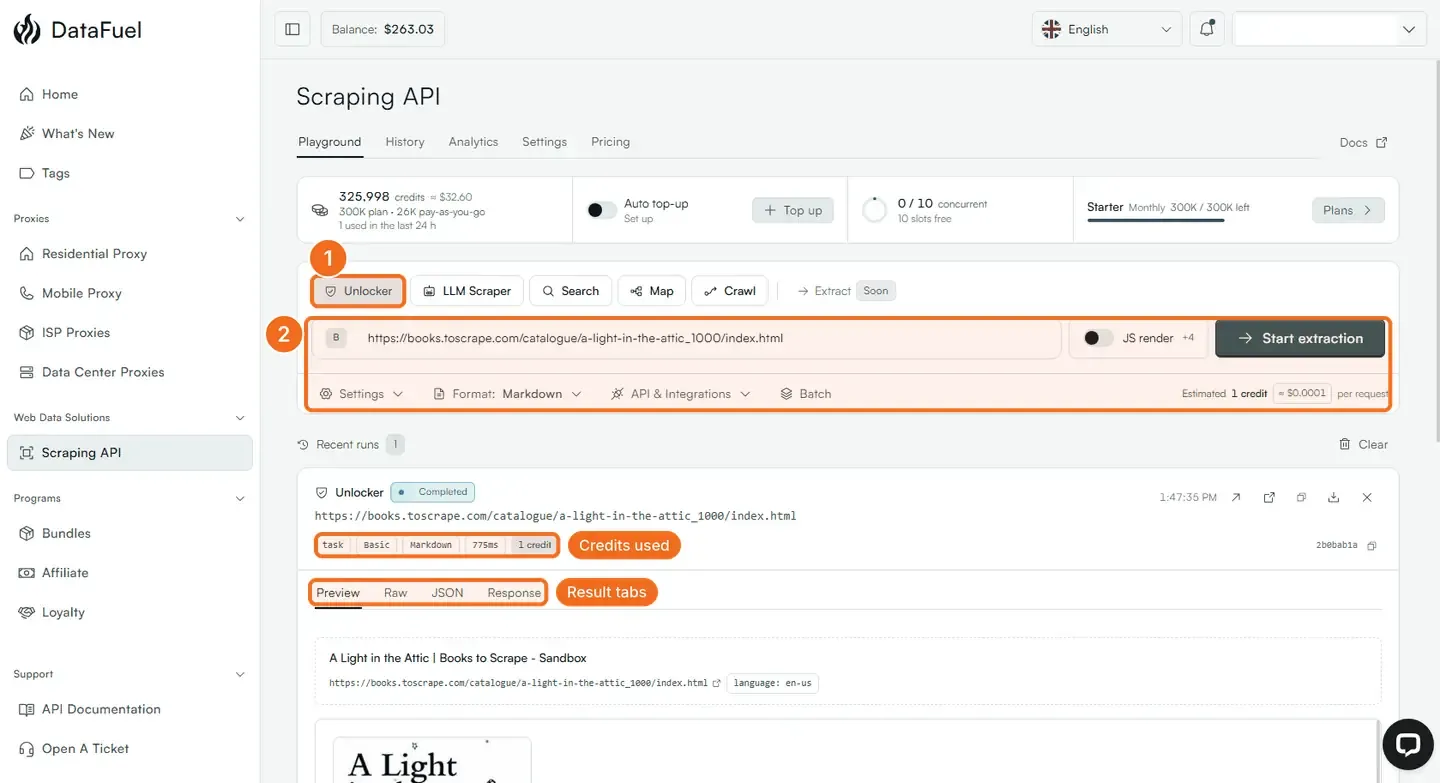The image size is (1440, 783).
Task: Open Plans for the Starter subscription
Action: click(1348, 210)
